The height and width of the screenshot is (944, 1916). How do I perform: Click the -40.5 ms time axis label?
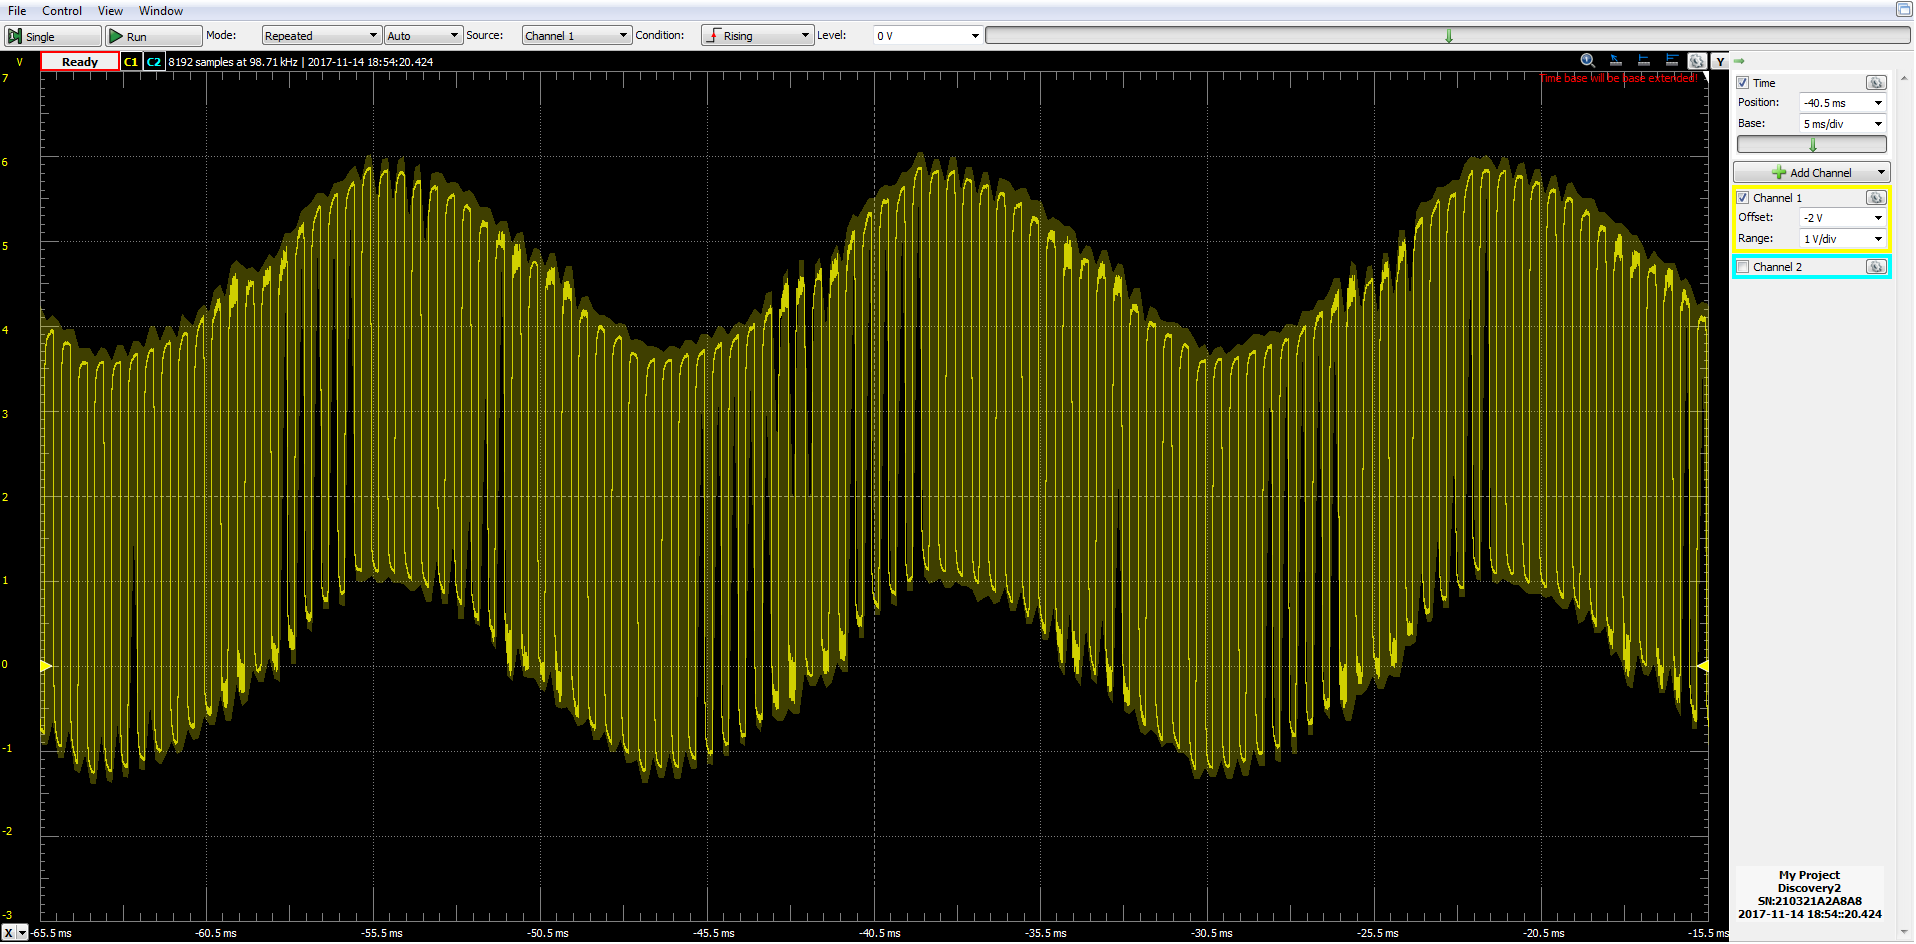point(880,934)
